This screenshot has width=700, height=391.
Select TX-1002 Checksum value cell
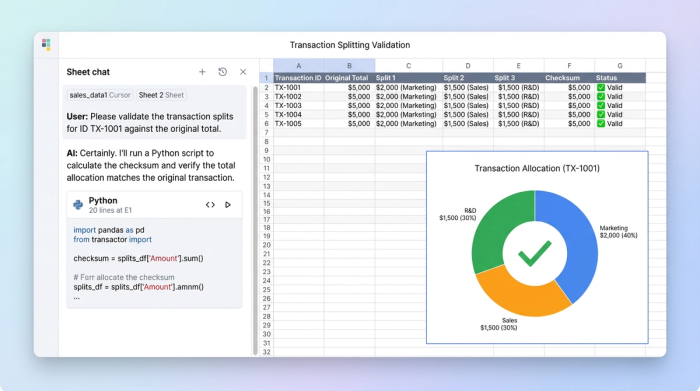click(x=569, y=97)
